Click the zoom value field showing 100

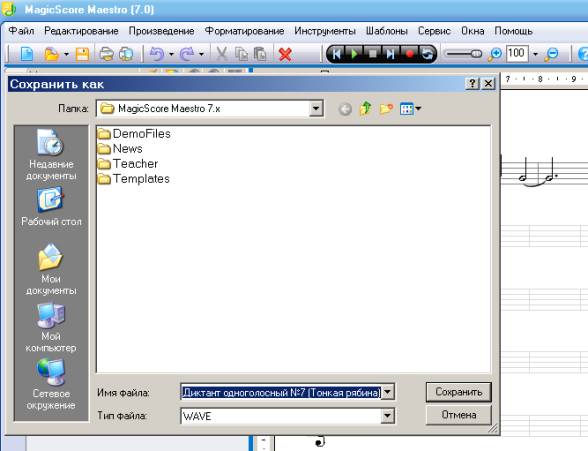517,54
